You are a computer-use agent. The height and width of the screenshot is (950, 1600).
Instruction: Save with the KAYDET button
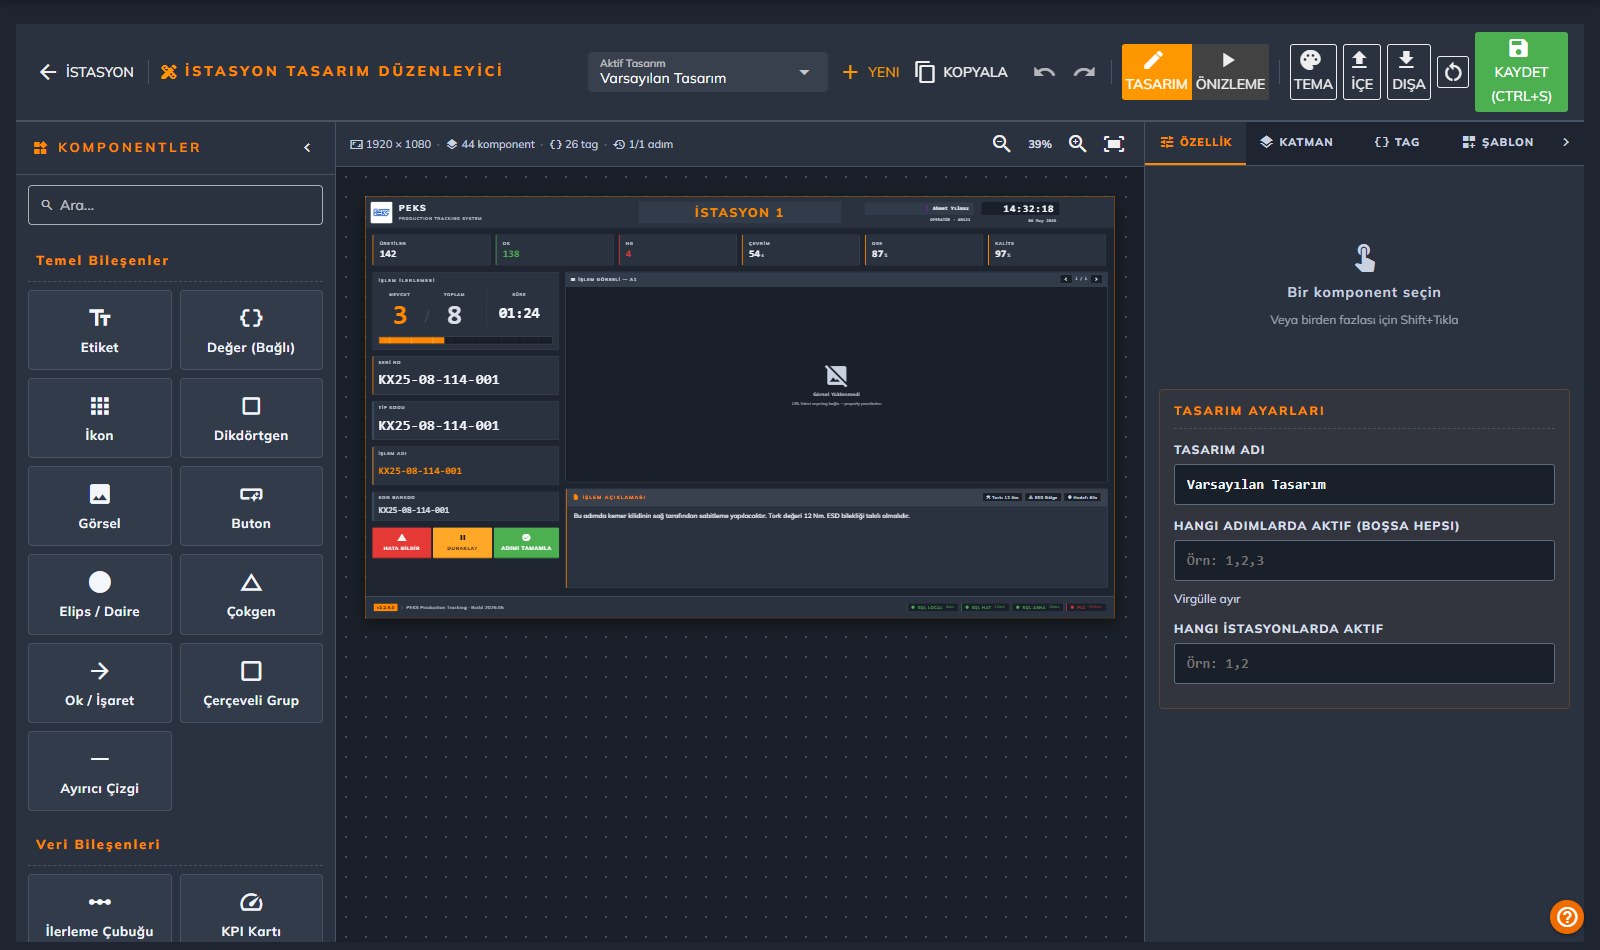pos(1521,72)
